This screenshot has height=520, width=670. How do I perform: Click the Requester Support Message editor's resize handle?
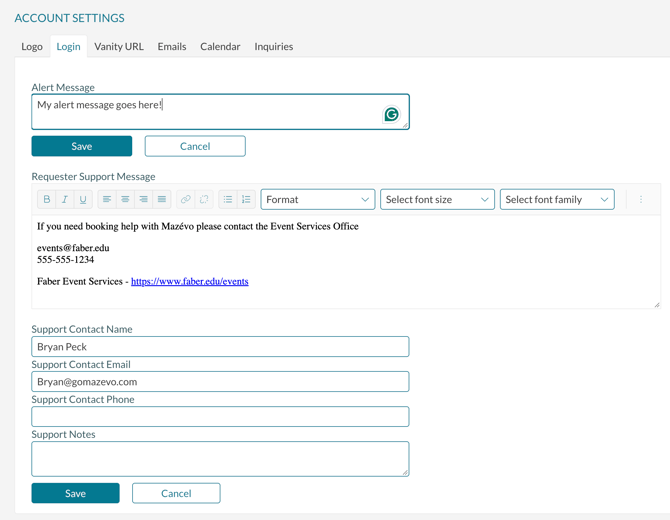click(x=657, y=305)
